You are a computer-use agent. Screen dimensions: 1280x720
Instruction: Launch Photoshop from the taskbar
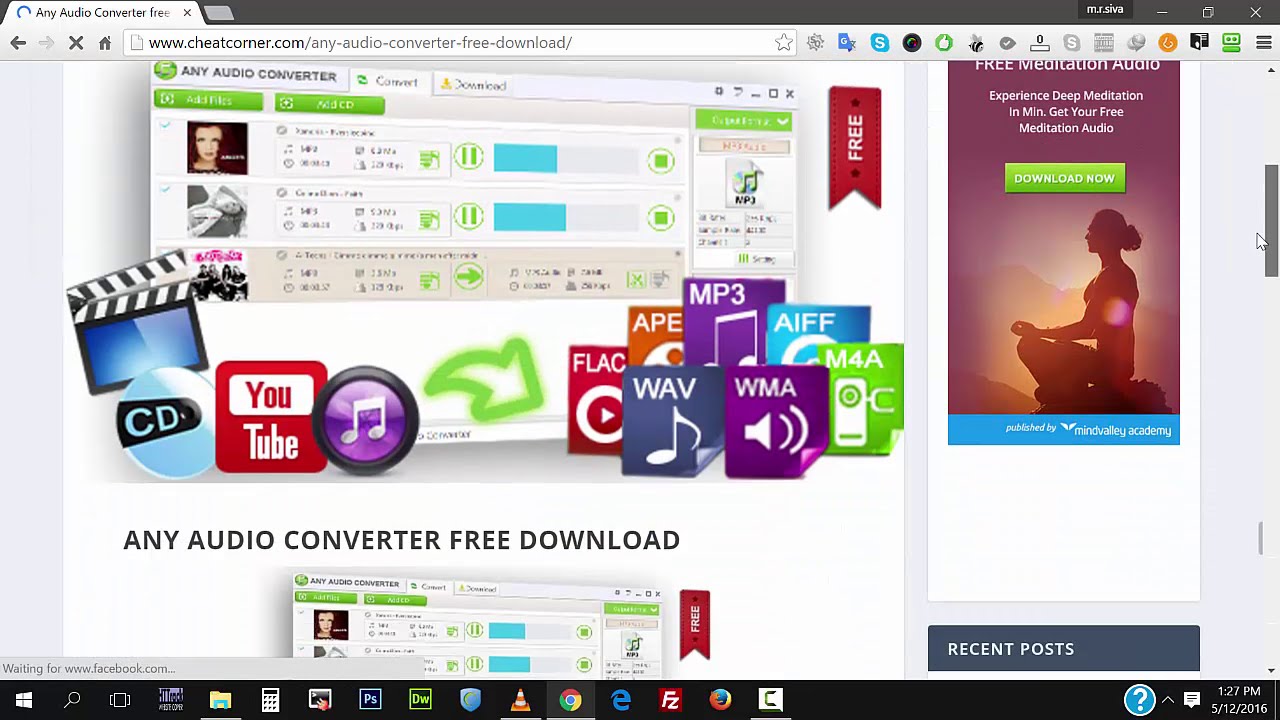click(370, 700)
